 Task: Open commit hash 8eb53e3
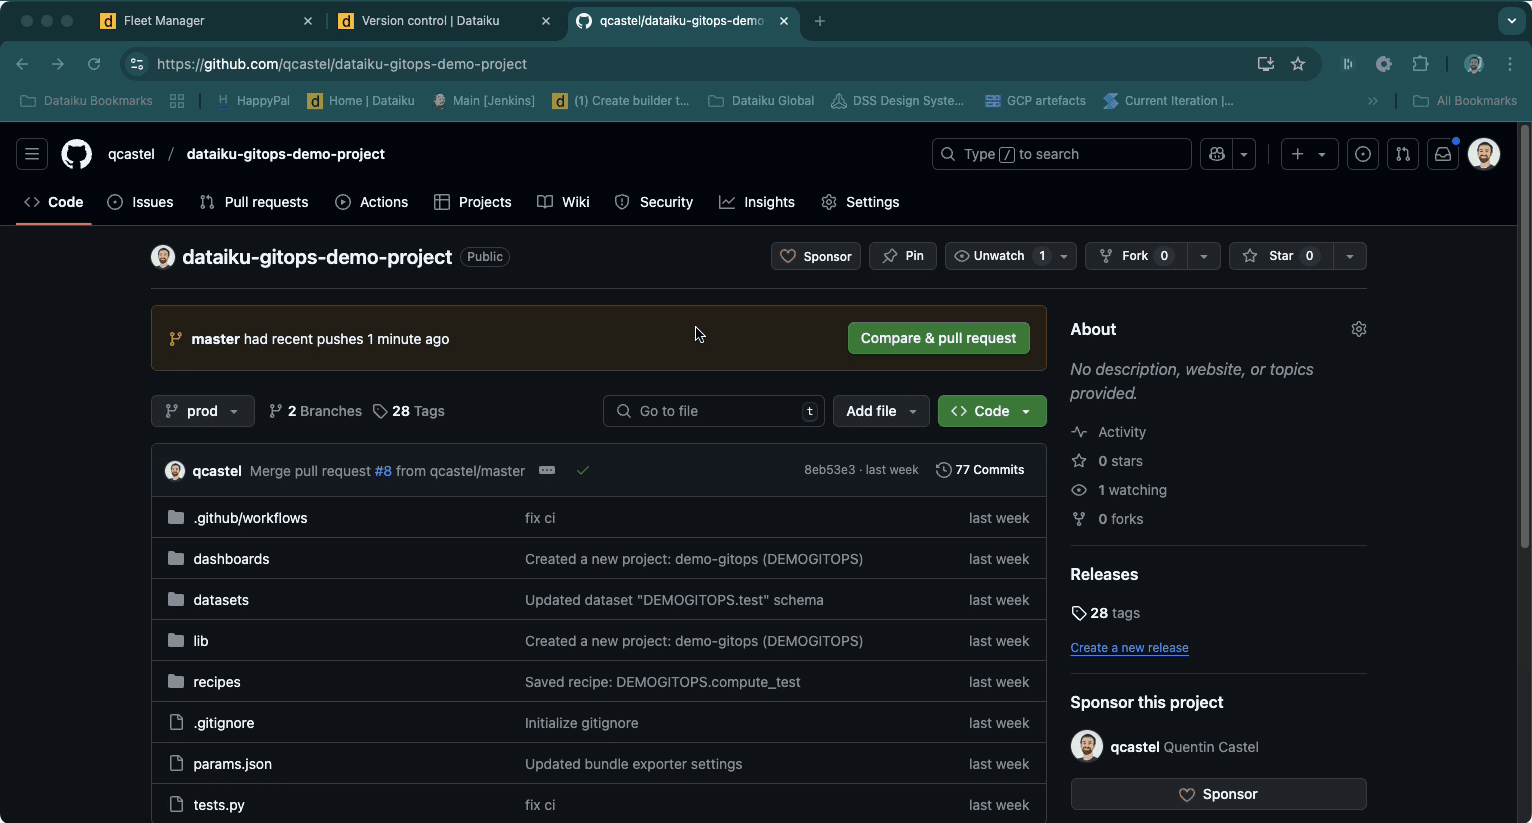830,470
